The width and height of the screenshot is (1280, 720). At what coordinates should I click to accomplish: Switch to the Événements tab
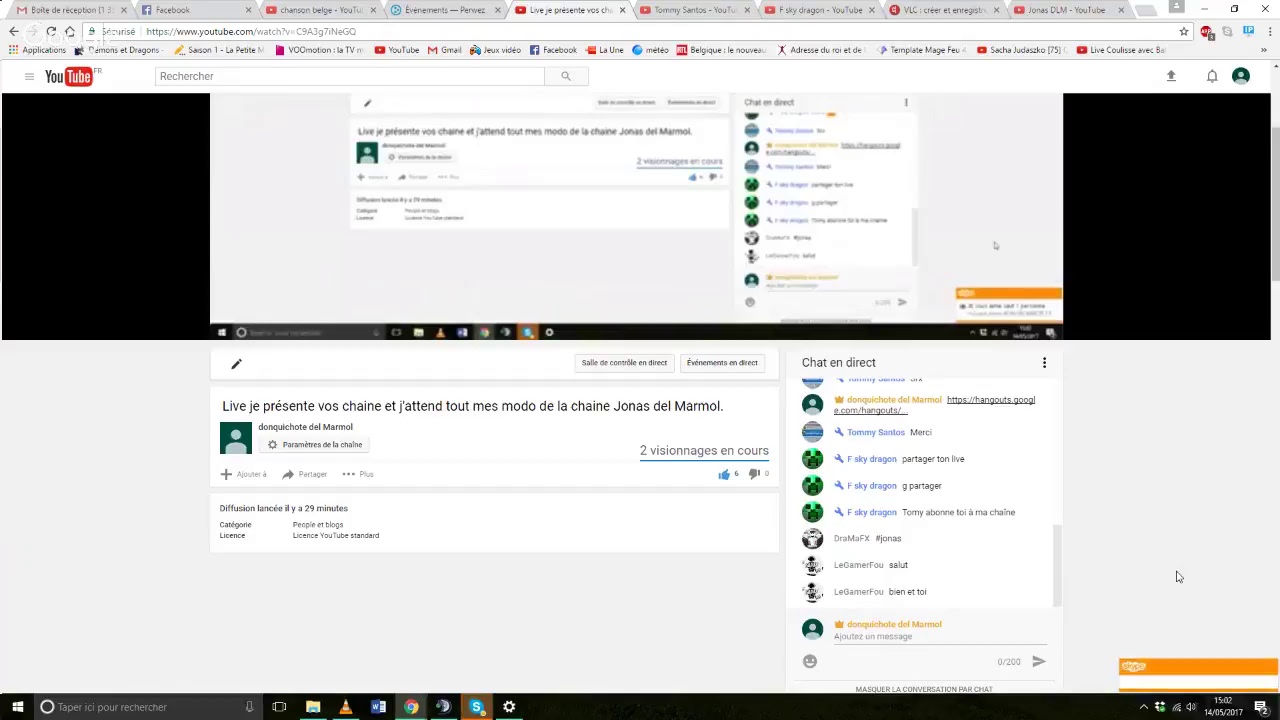tap(445, 10)
